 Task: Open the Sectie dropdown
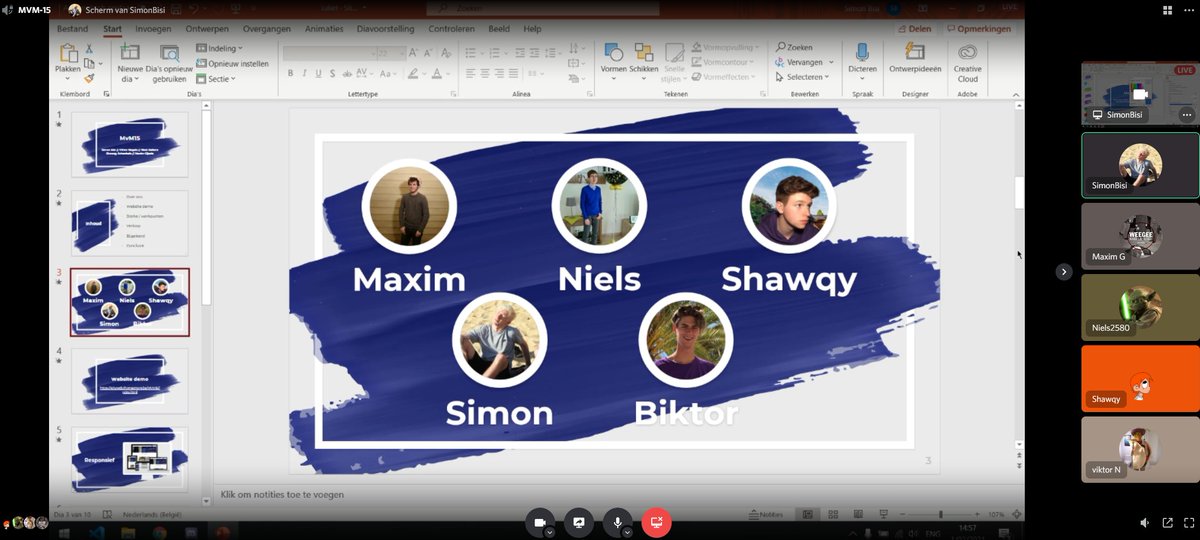point(216,78)
